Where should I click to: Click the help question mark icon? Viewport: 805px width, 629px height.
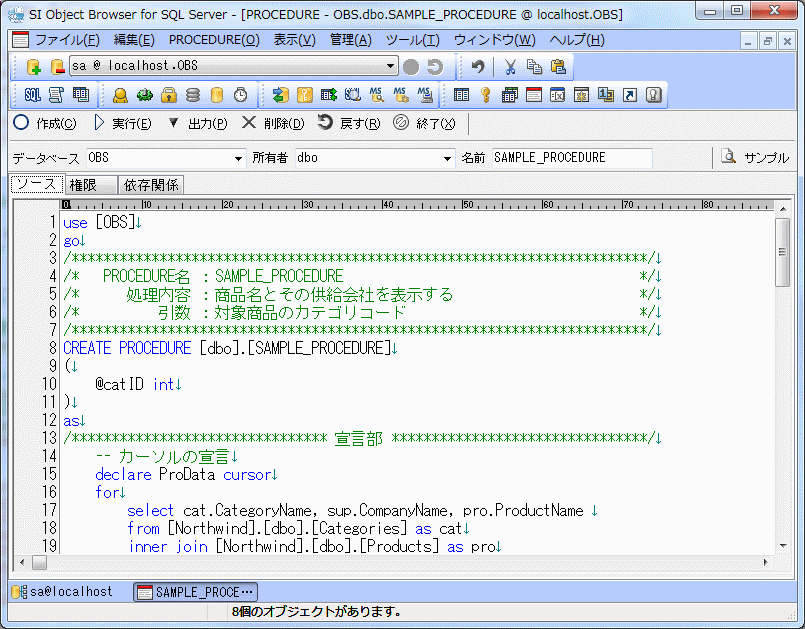(x=654, y=95)
